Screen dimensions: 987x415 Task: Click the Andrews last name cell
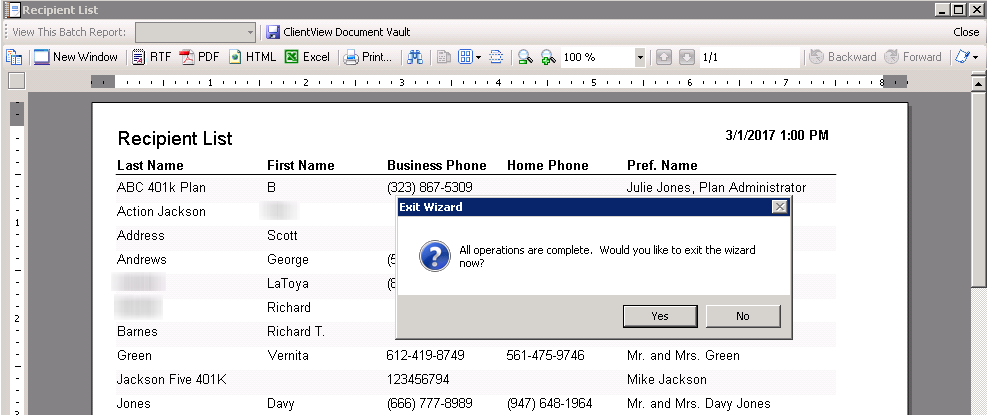point(142,259)
